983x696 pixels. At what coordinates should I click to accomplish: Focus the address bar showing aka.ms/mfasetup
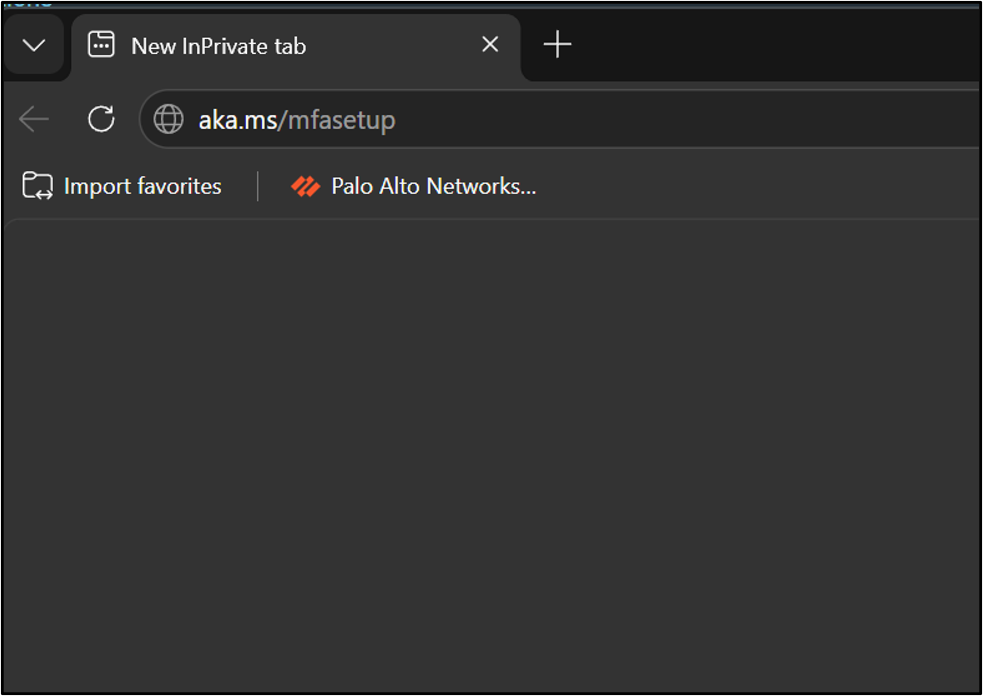pyautogui.click(x=560, y=119)
